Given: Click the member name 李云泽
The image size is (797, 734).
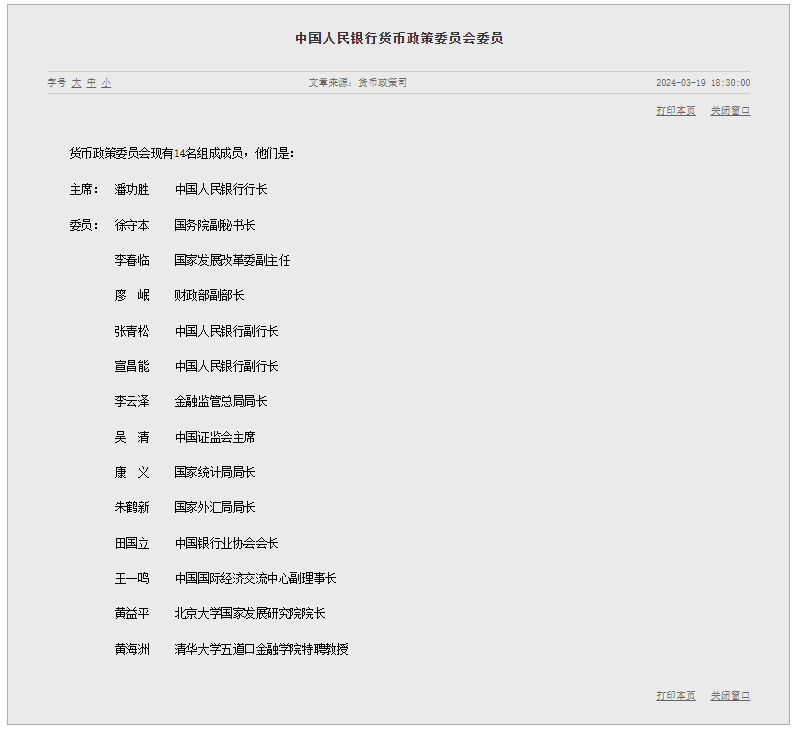Looking at the screenshot, I should pos(132,402).
